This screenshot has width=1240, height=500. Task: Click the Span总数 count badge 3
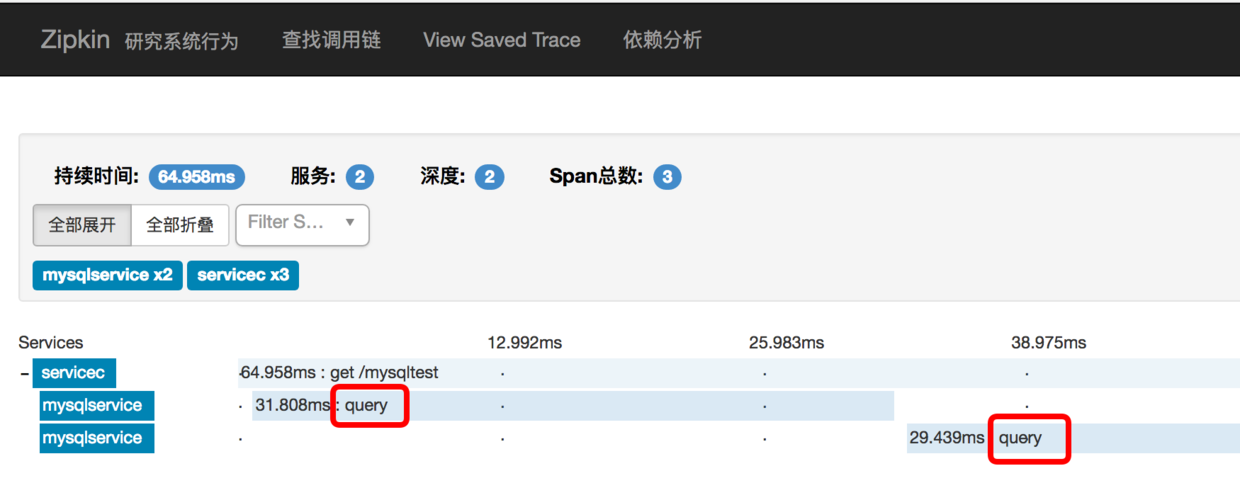(x=667, y=177)
